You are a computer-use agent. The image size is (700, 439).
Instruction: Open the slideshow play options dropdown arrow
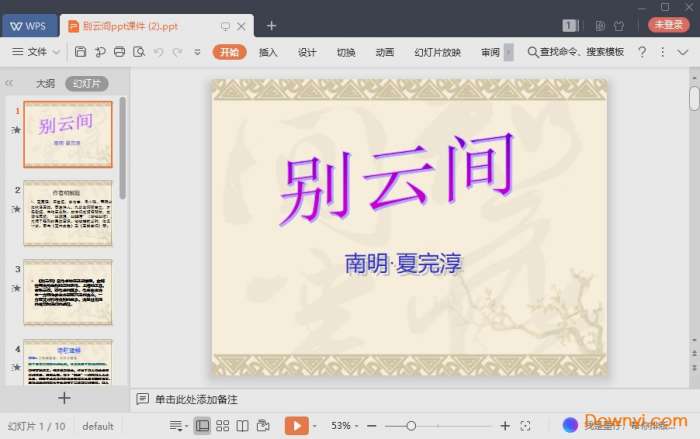click(x=314, y=426)
